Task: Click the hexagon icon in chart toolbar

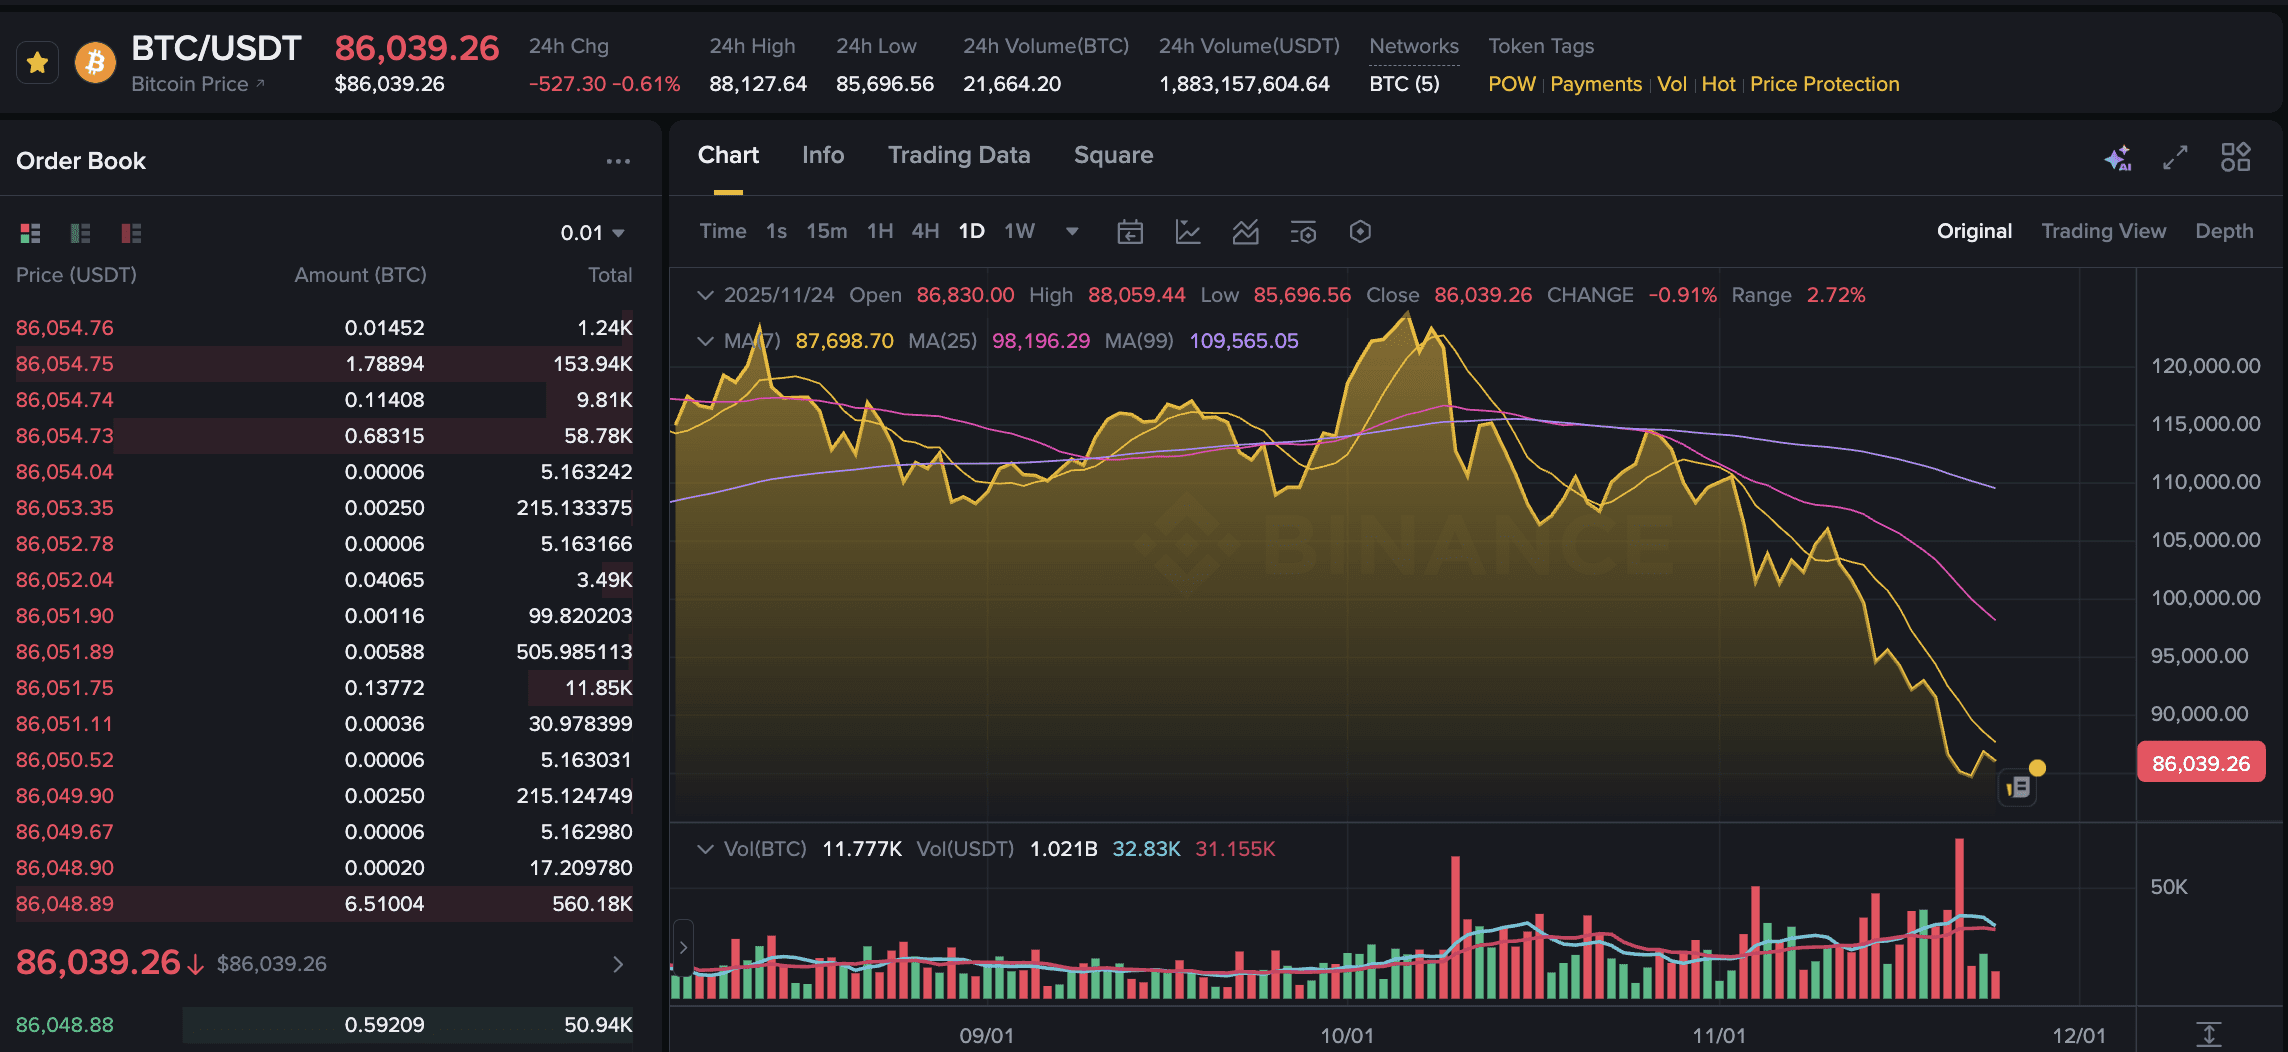Action: [1360, 232]
